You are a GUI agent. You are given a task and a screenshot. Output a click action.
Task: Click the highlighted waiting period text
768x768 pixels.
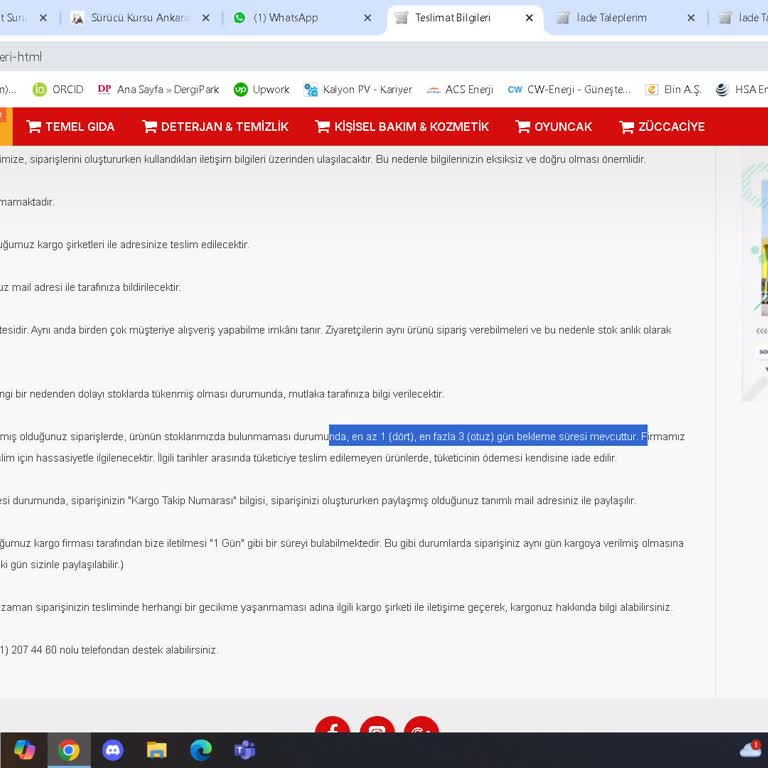(488, 436)
